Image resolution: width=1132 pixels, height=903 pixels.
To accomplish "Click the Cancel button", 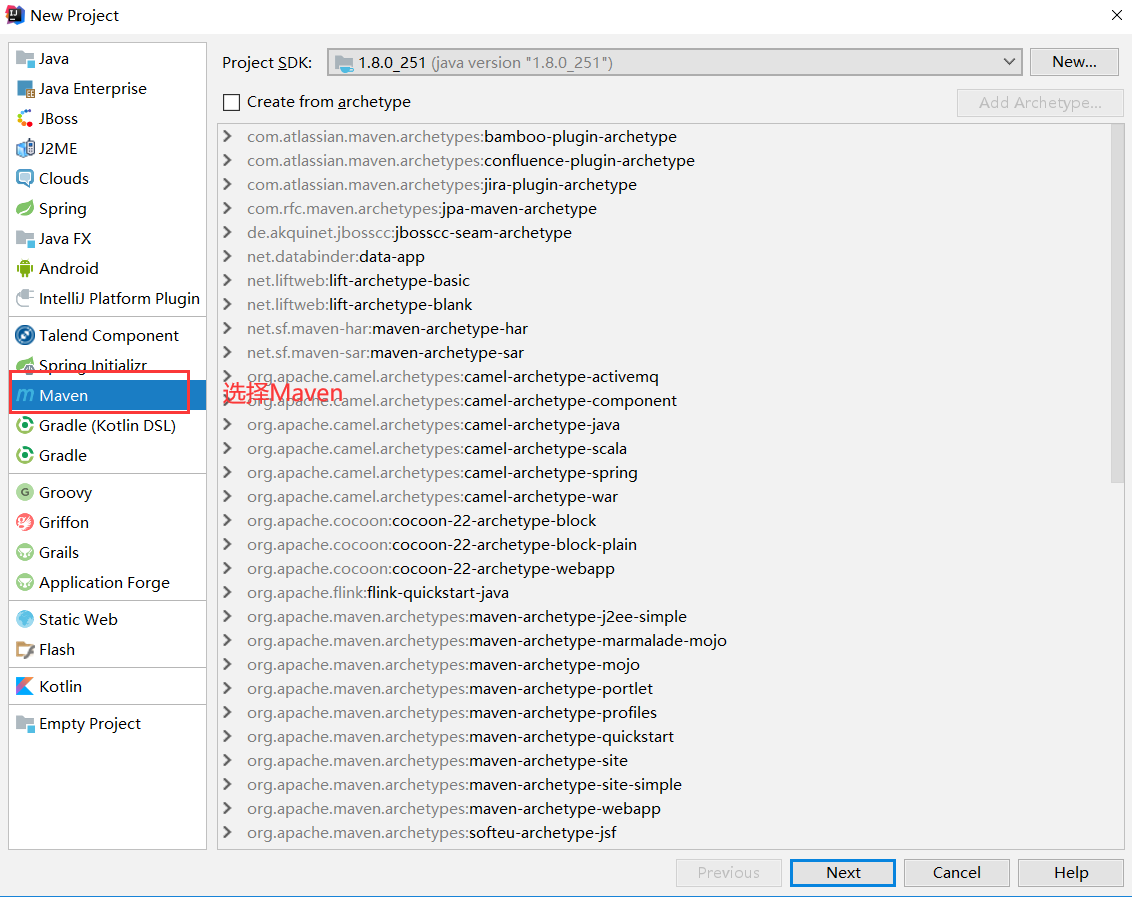I will [x=957, y=873].
